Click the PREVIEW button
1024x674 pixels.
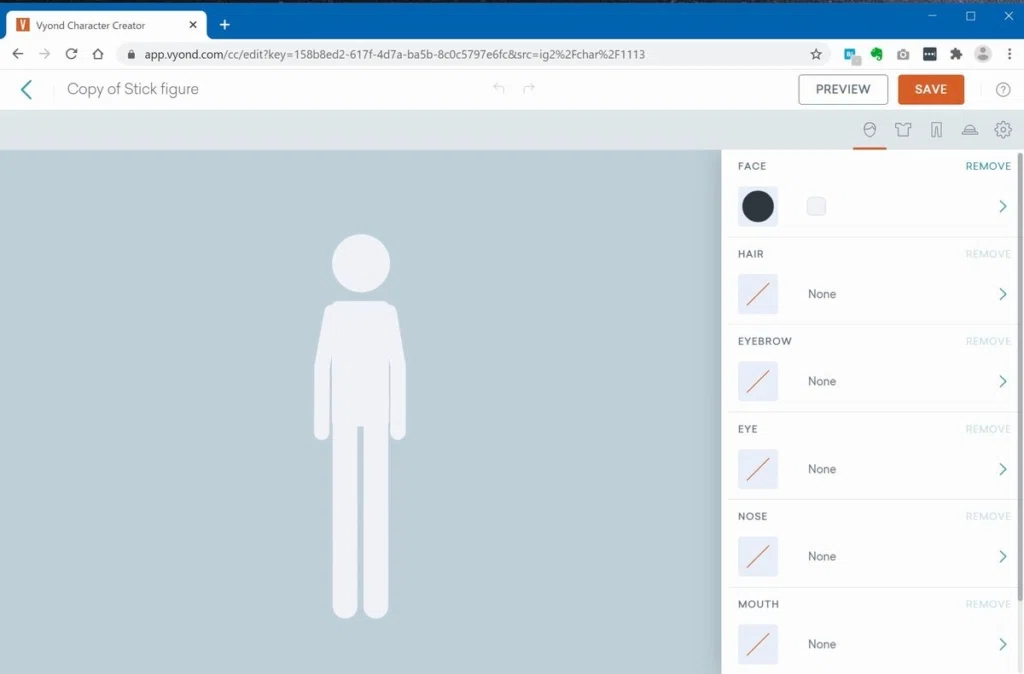coord(842,89)
